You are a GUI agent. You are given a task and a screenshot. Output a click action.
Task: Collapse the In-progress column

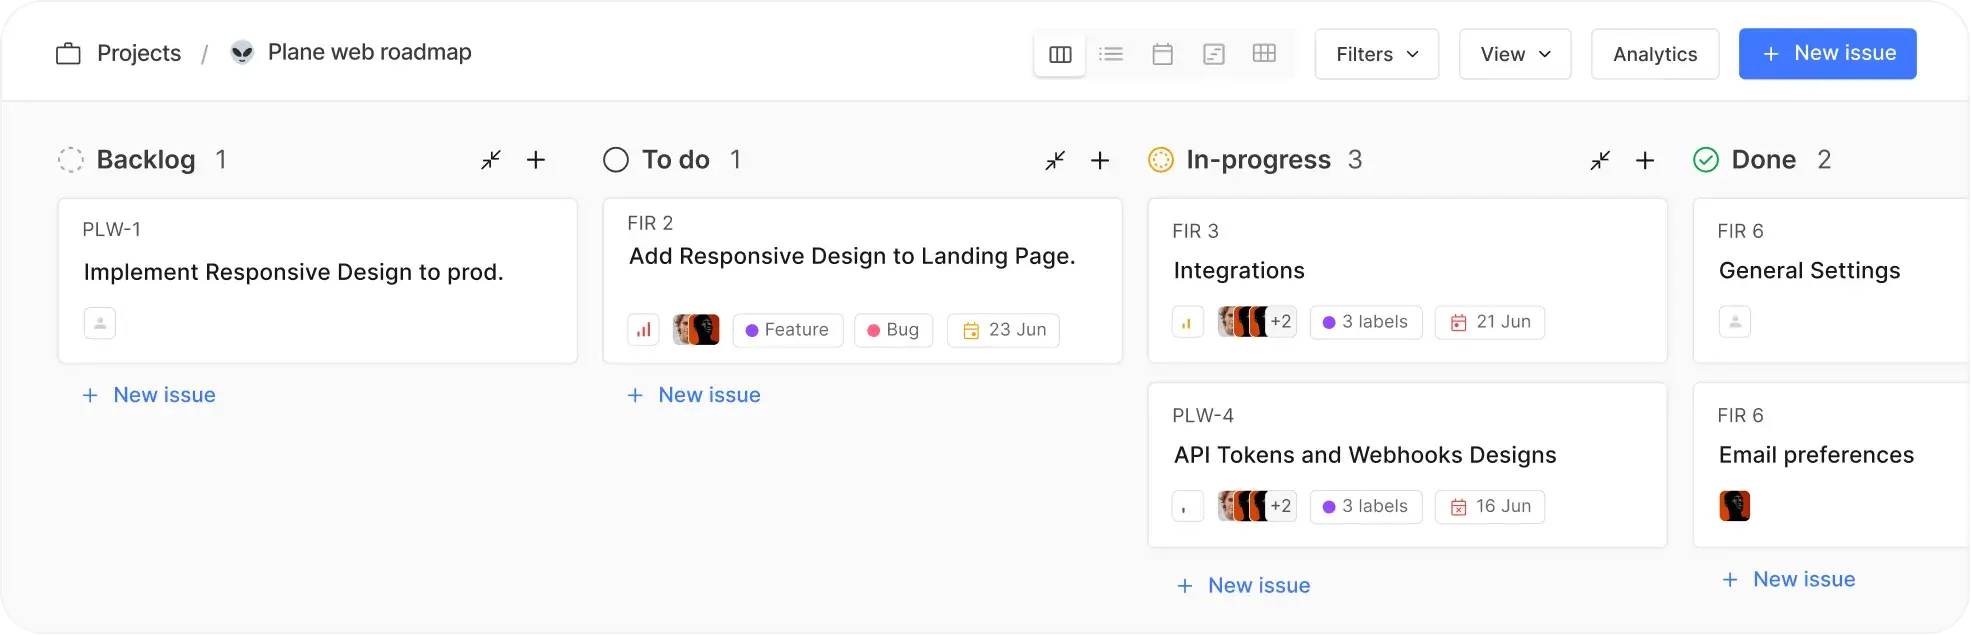(x=1600, y=160)
